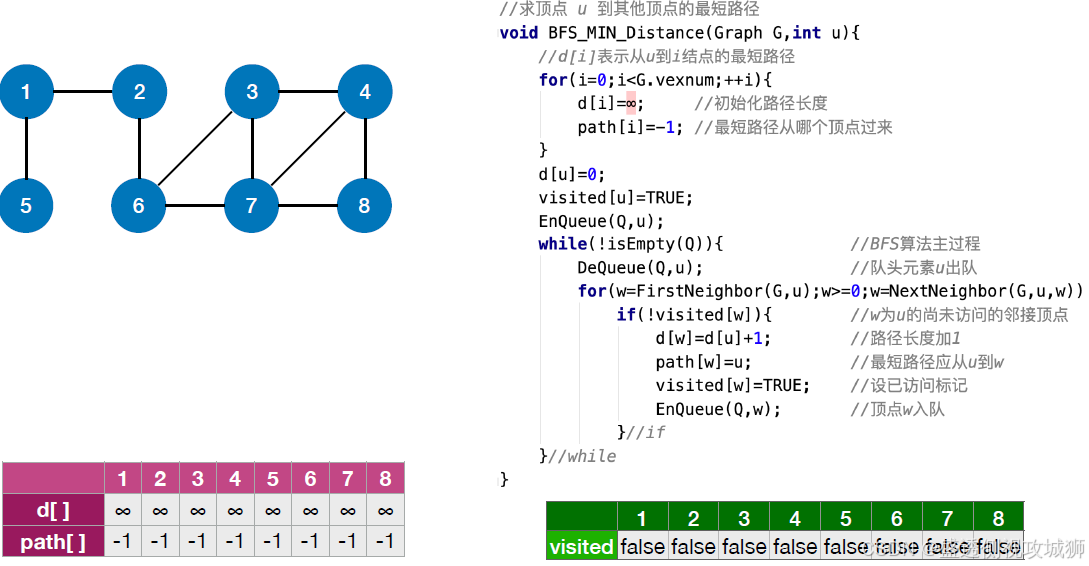
Task: Click graph node 5 circle
Action: click(26, 206)
